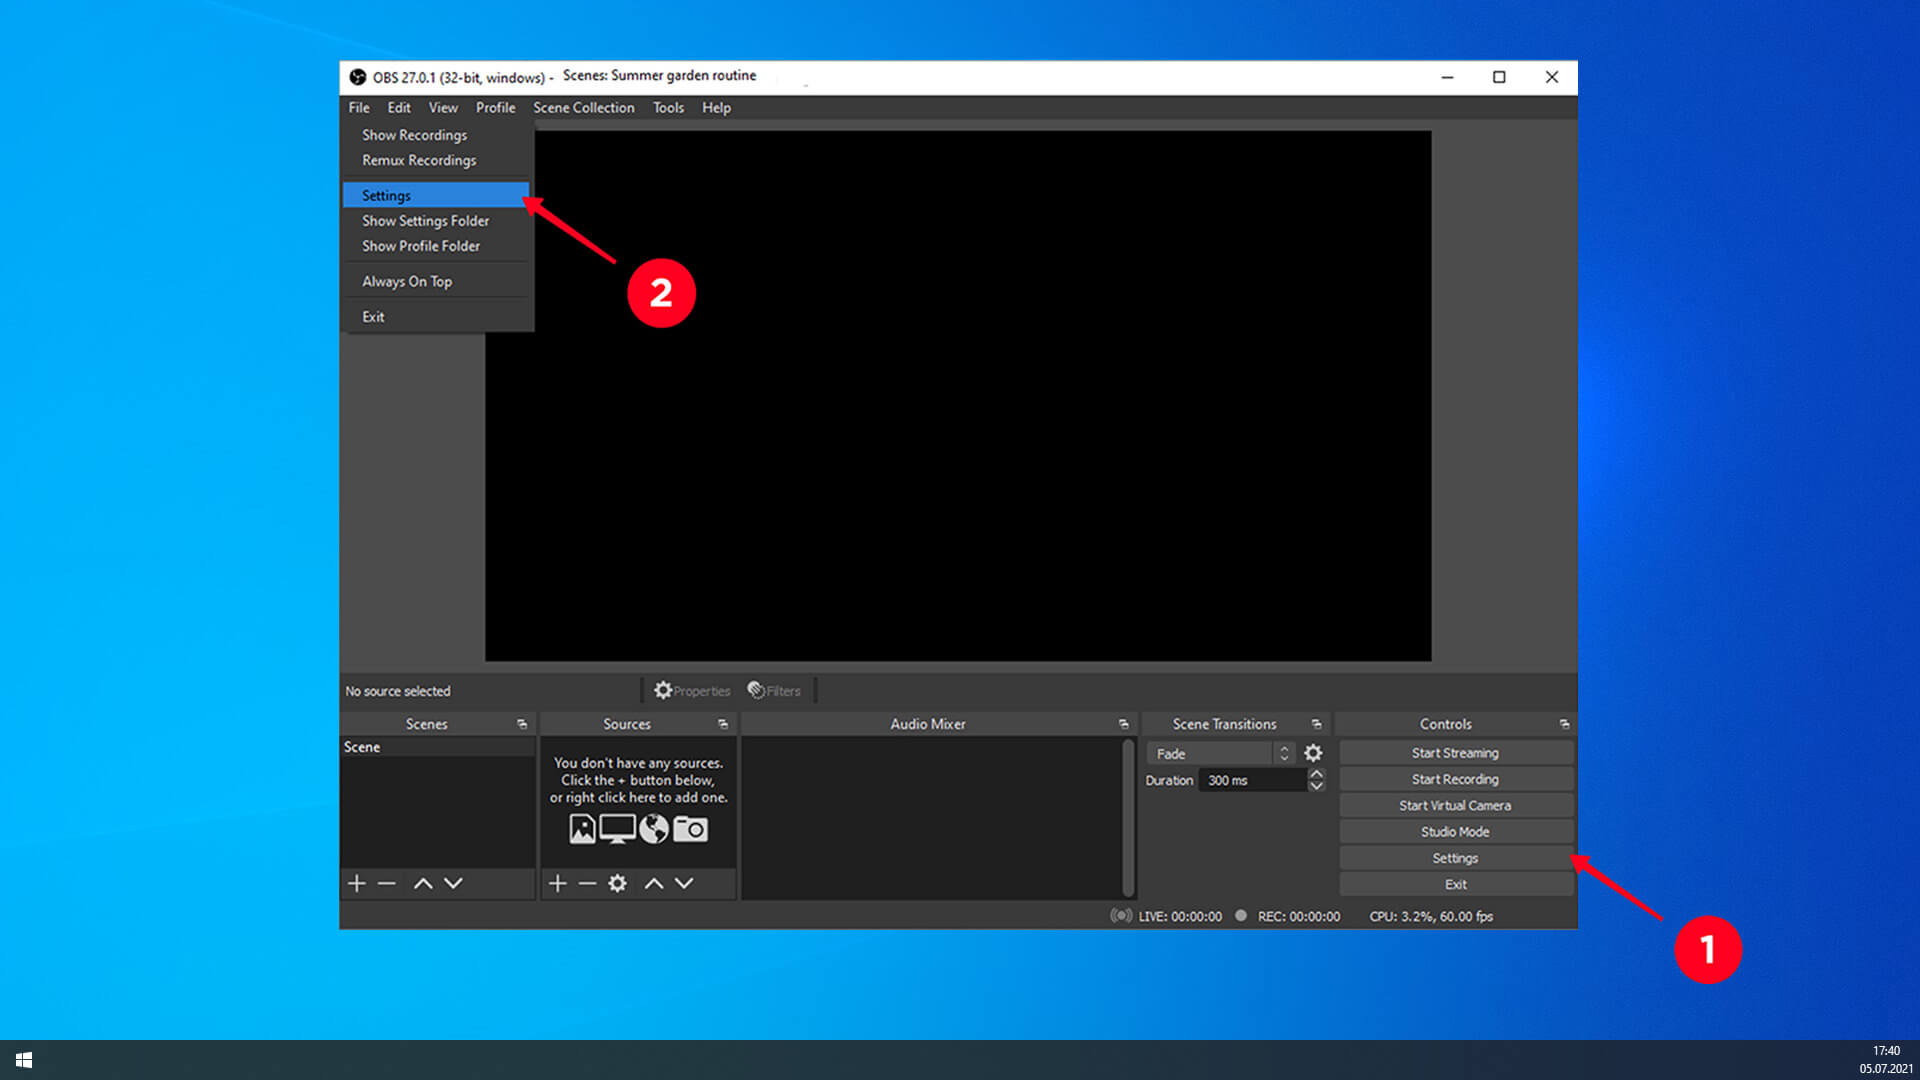Viewport: 1920px width, 1080px height.
Task: Click the LIVE: 00:00:00 timer text
Action: click(1180, 916)
